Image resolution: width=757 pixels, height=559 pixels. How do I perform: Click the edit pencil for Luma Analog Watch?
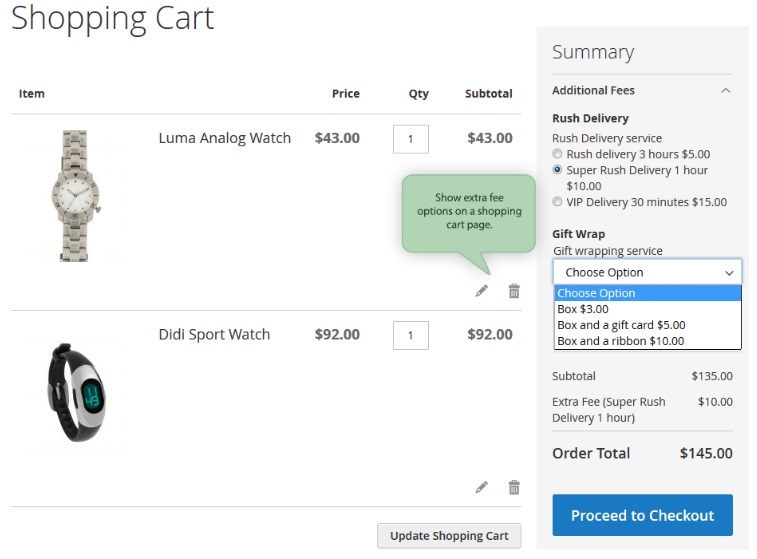click(482, 291)
